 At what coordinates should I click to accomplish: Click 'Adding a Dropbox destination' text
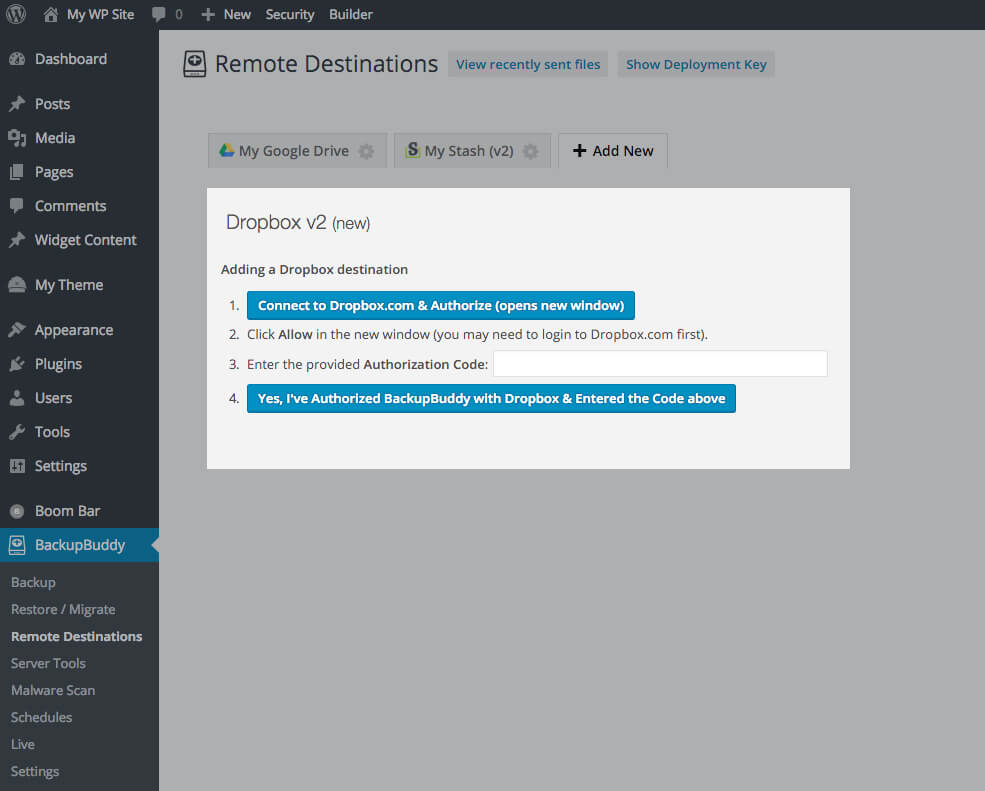tap(314, 270)
